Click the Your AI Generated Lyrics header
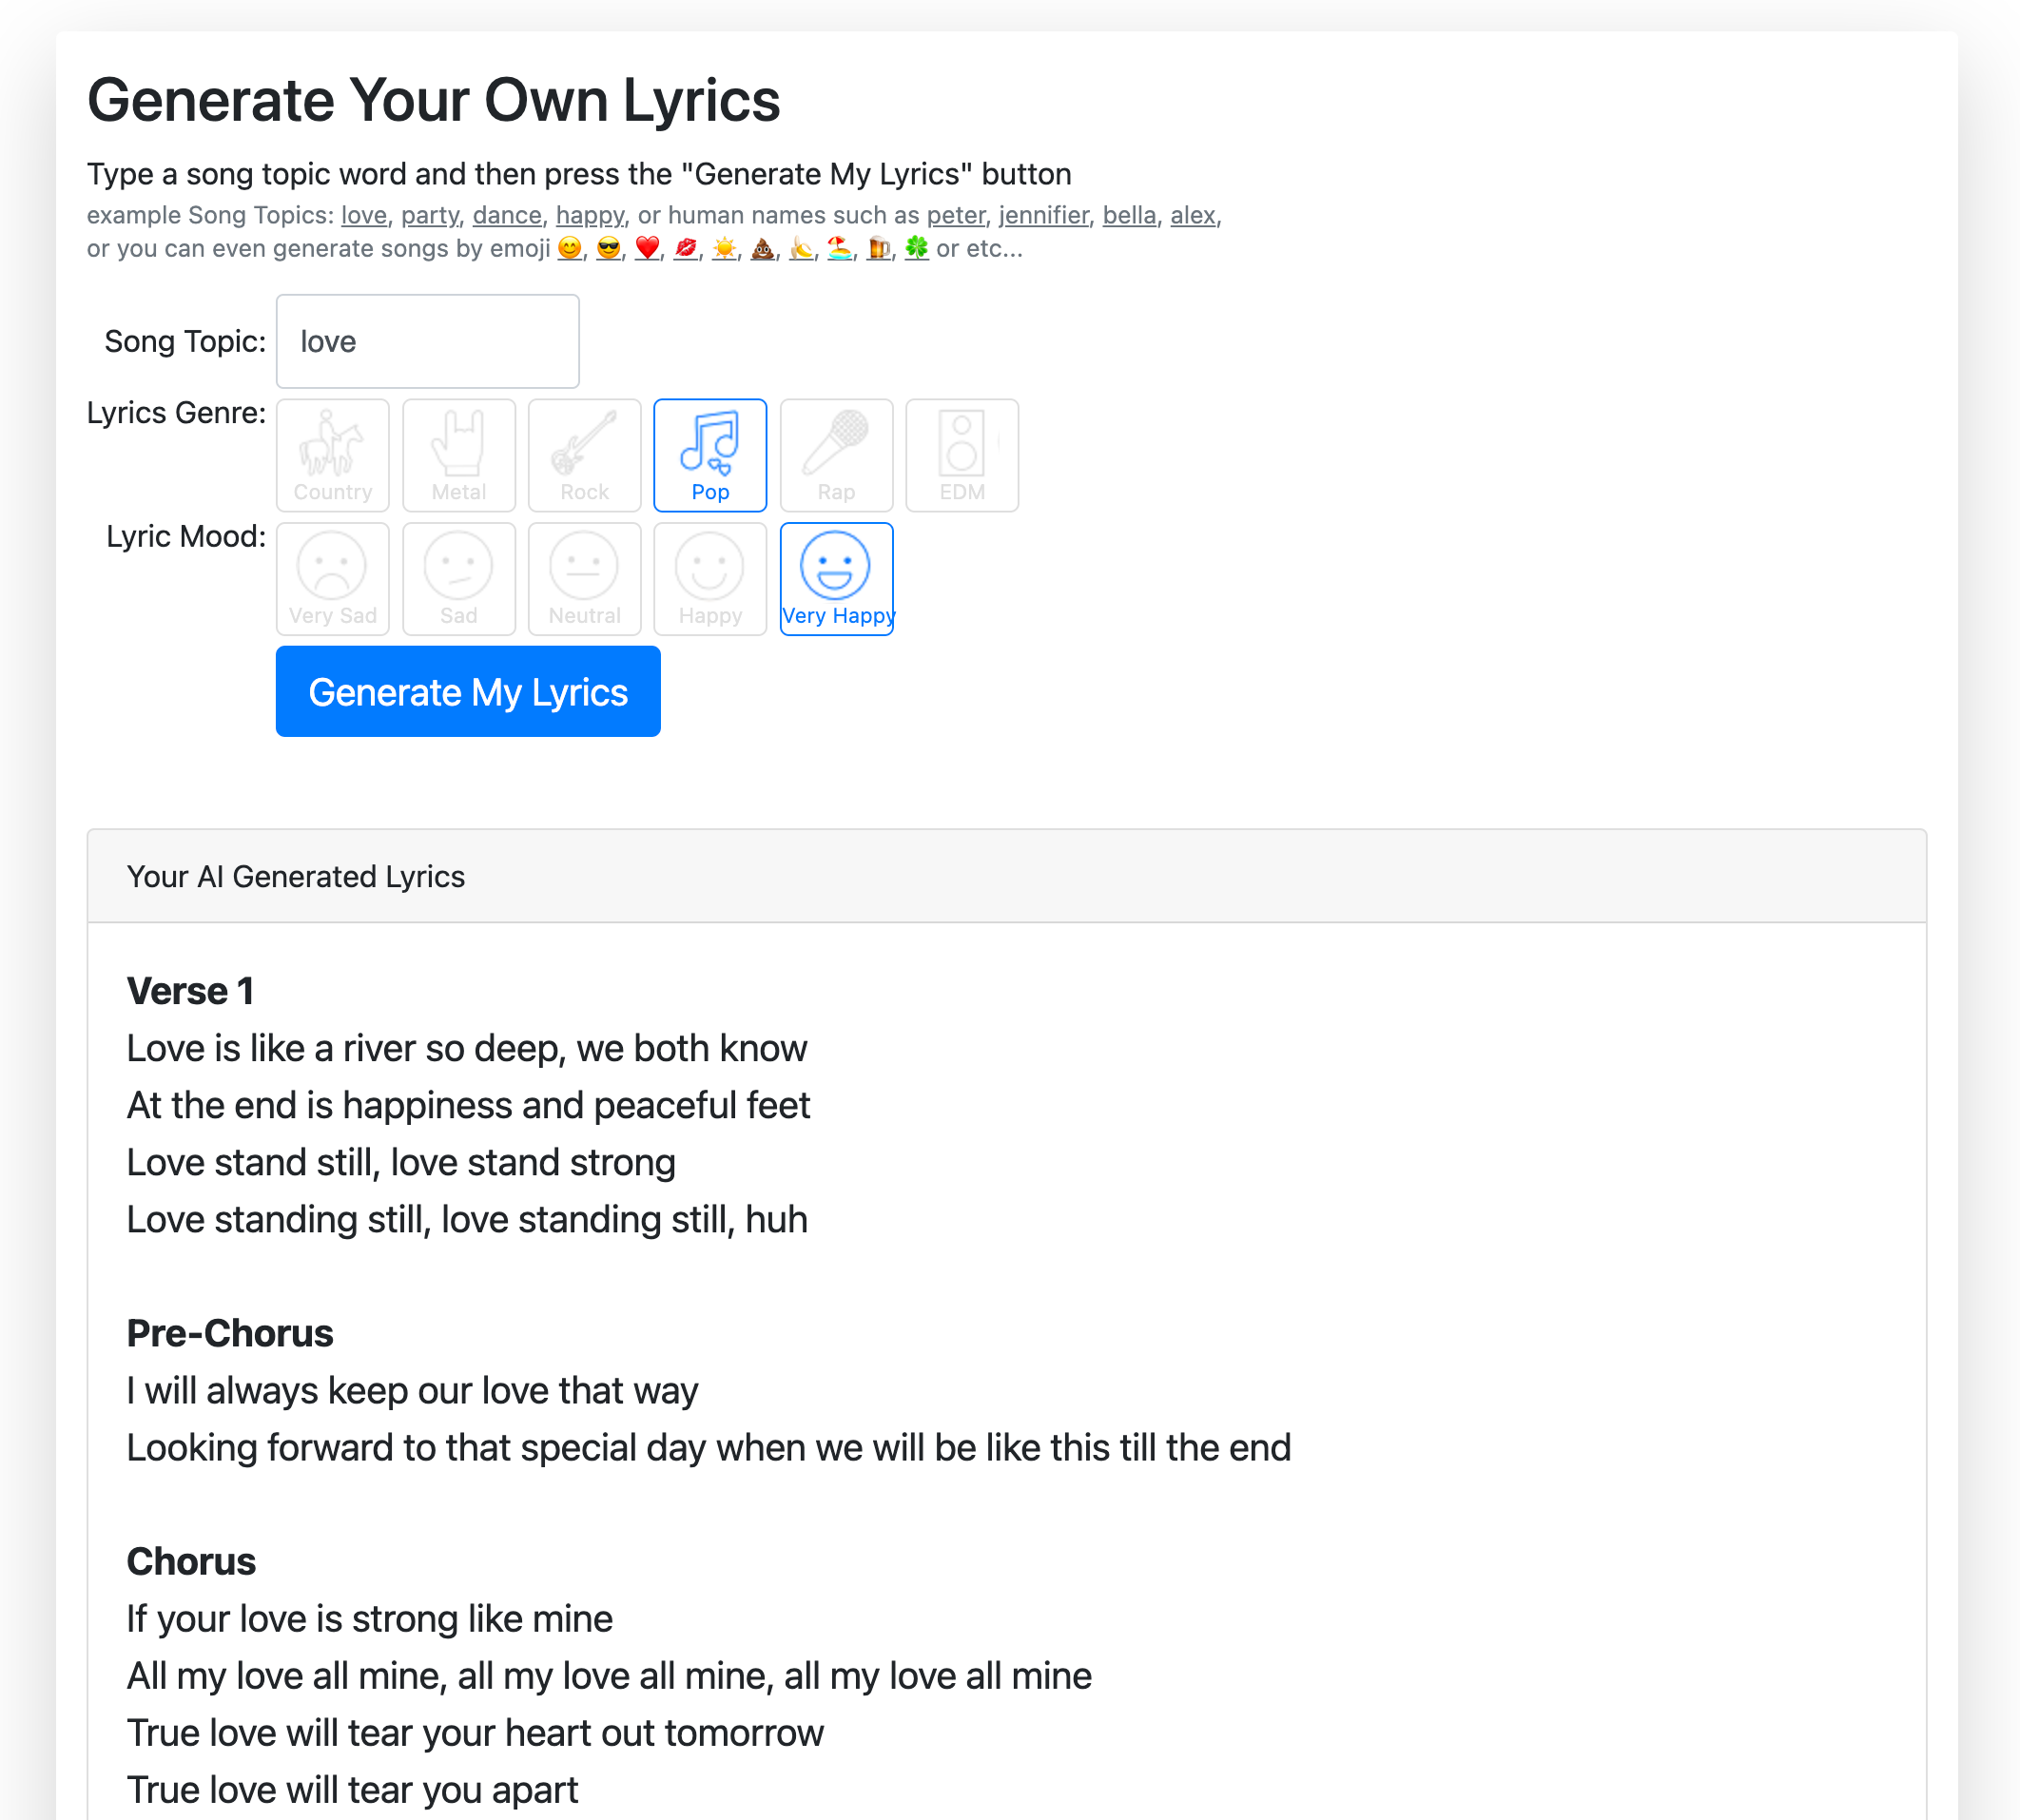This screenshot has height=1820, width=2020. tap(295, 876)
